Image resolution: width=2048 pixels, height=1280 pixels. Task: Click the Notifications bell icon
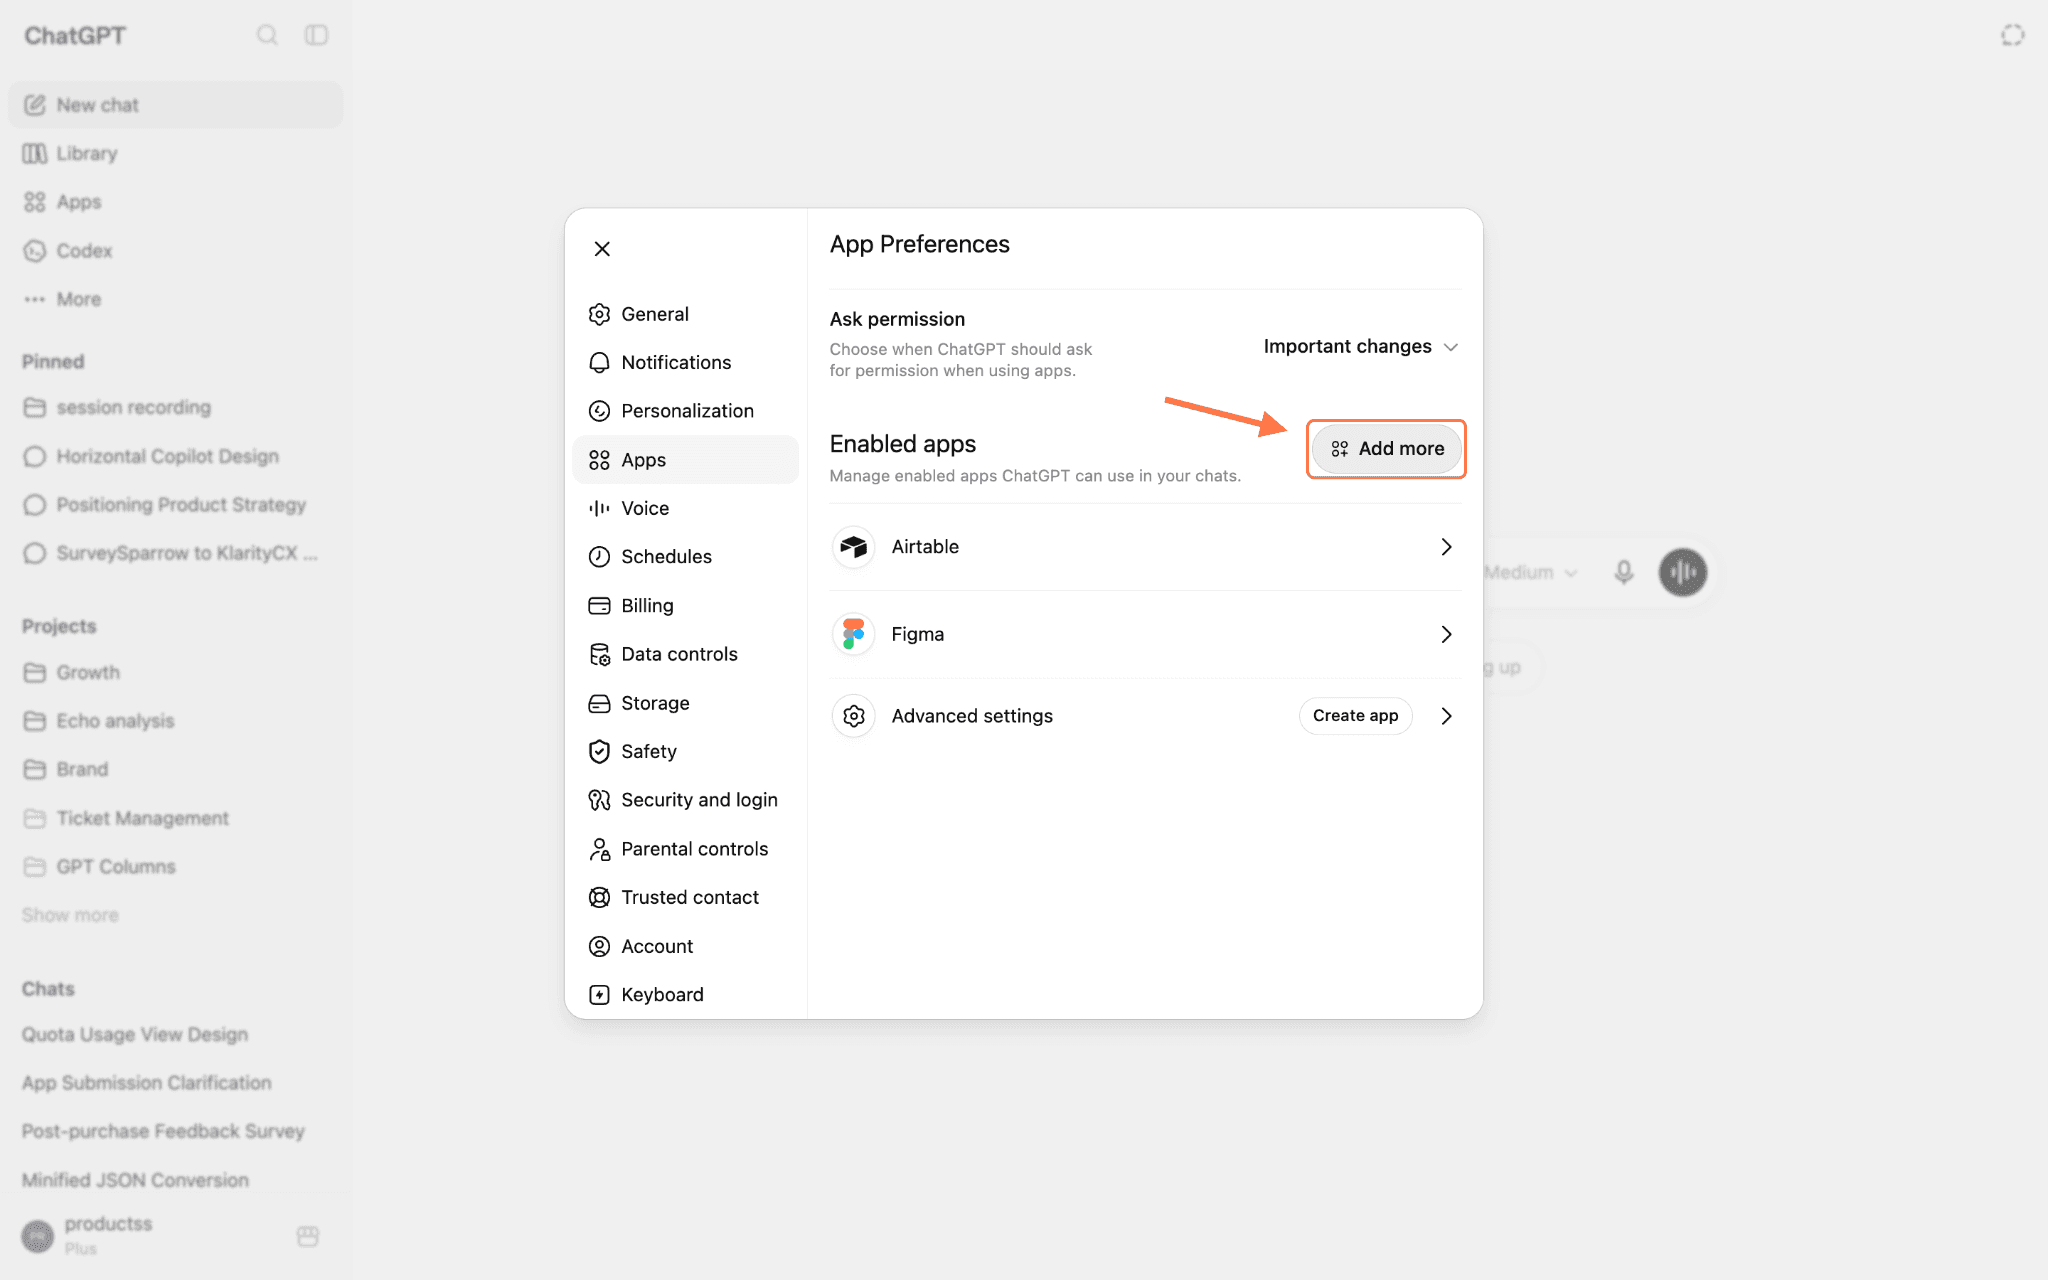click(599, 362)
